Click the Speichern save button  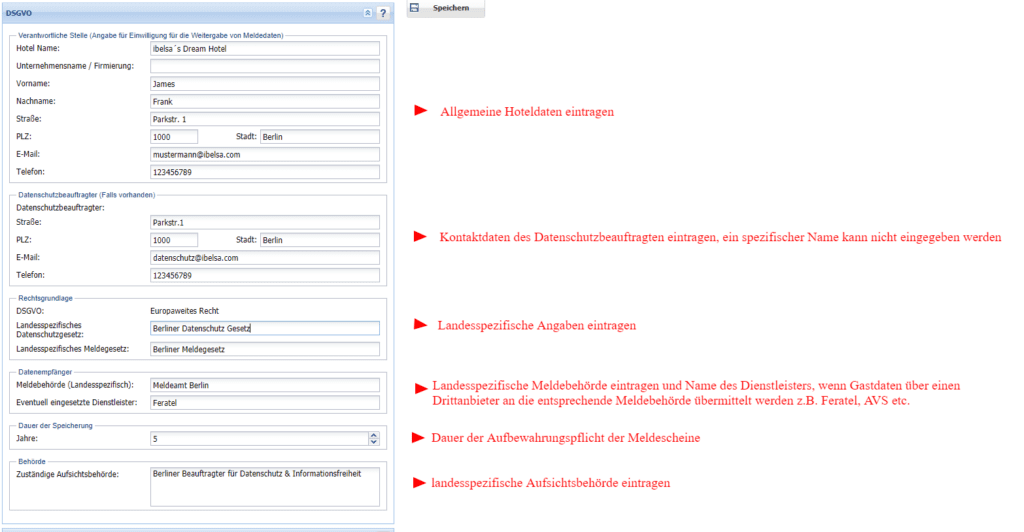[x=445, y=8]
